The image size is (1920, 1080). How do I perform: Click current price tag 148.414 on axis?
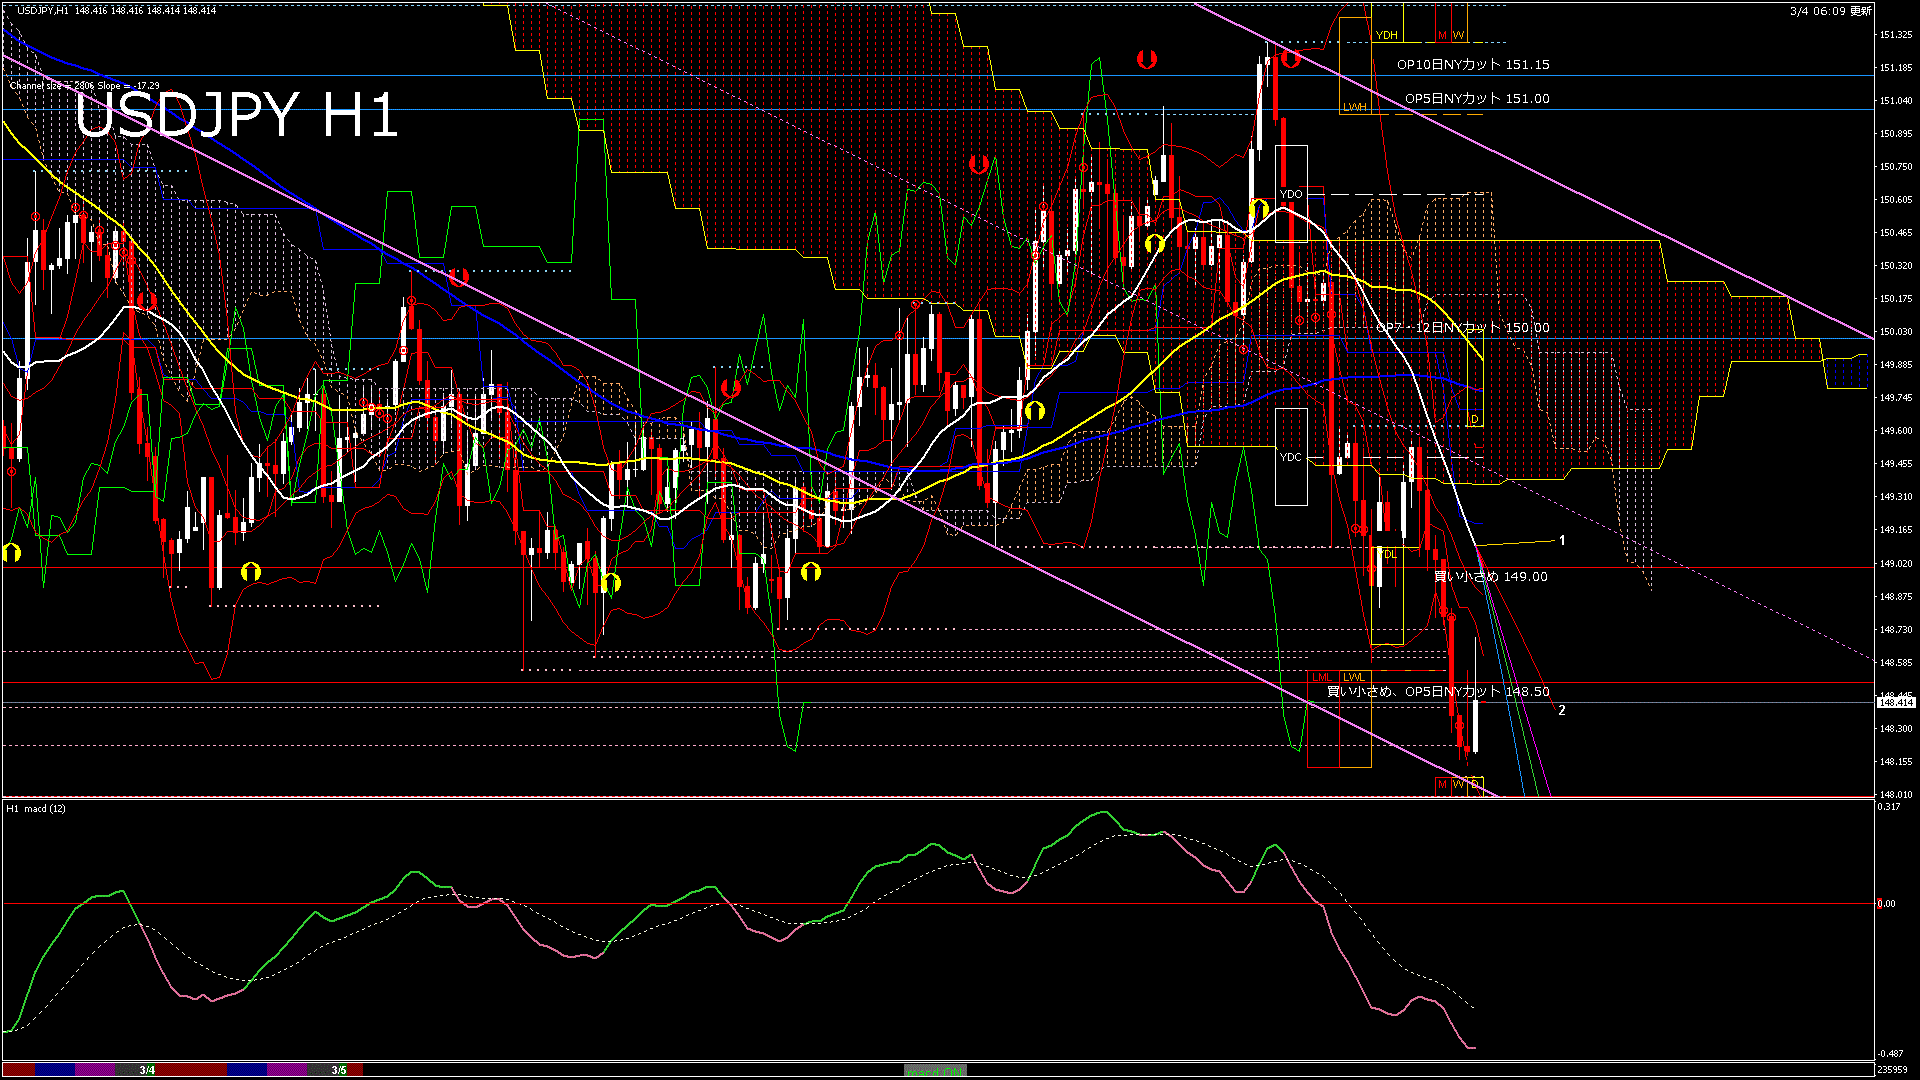click(x=1895, y=703)
